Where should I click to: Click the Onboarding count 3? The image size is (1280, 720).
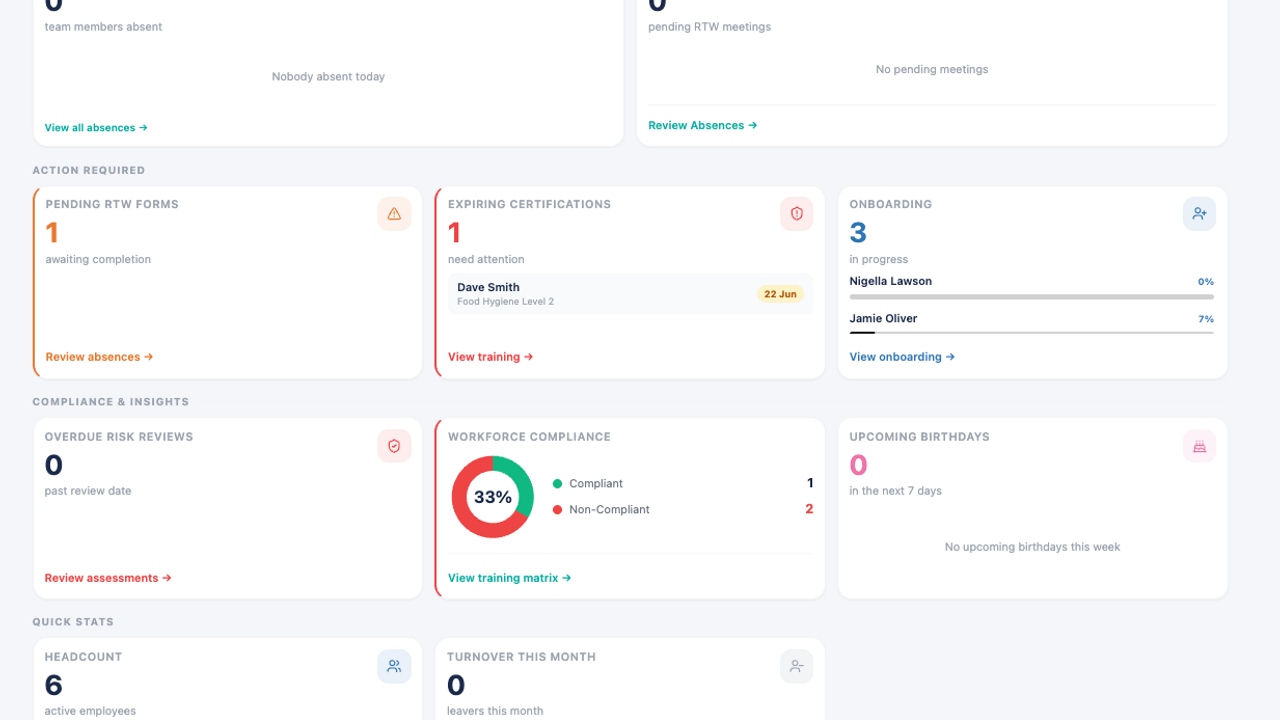pyautogui.click(x=858, y=232)
